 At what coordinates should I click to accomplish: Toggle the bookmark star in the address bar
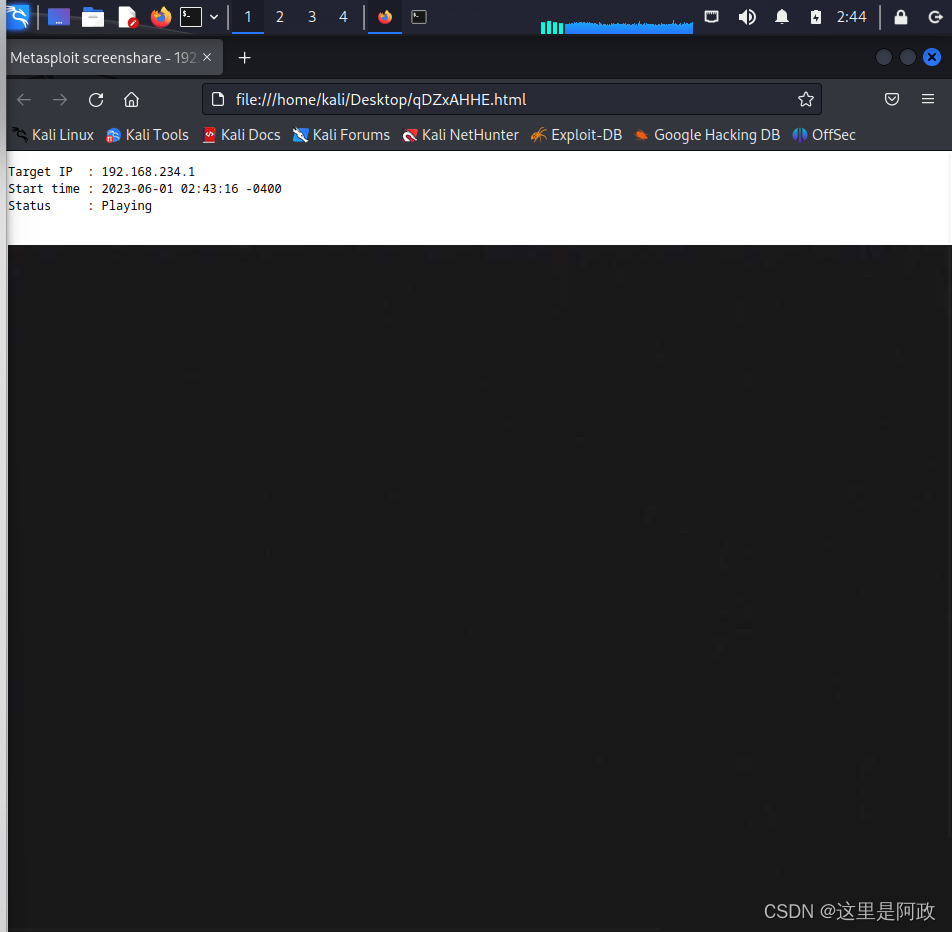click(806, 99)
